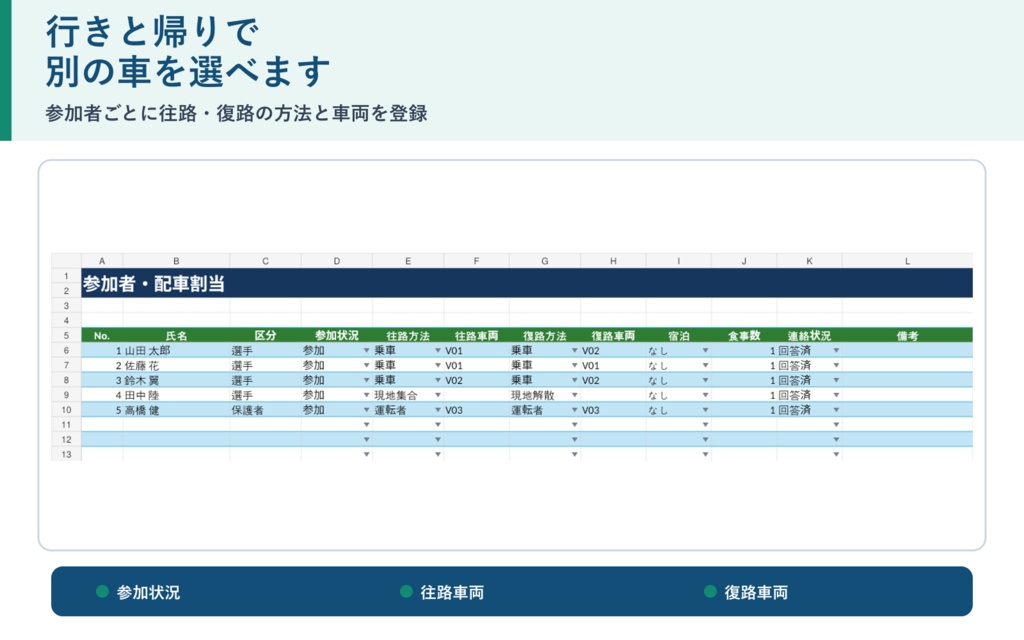Click the 氏名 heading cell
The image size is (1024, 640).
(x=176, y=336)
